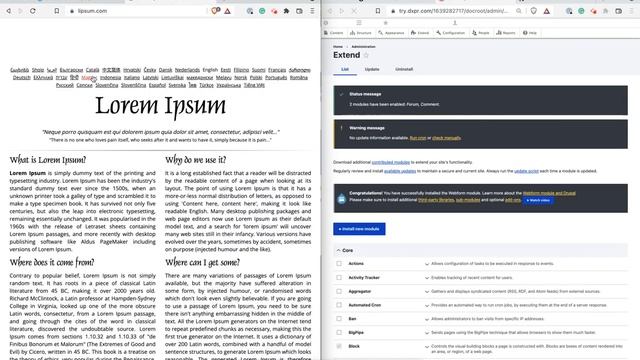Open Content in Drupal admin toolbar

[333, 33]
